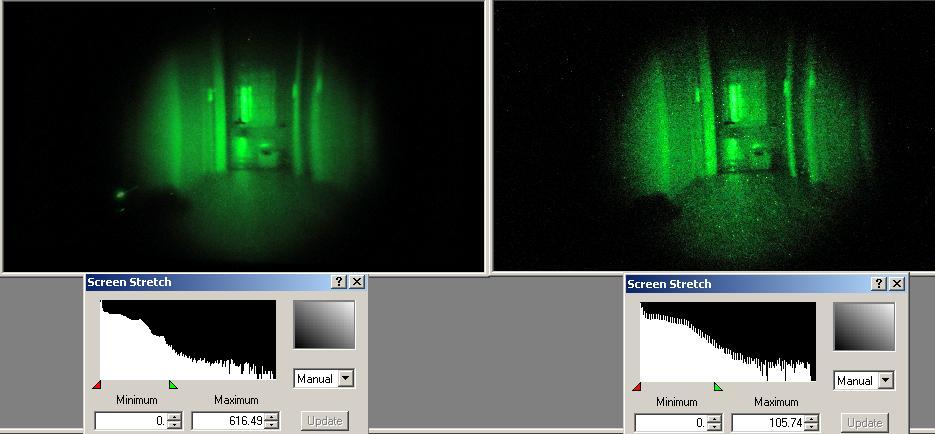935x434 pixels.
Task: Close the Screen Stretch dialog showing maximum 105.74
Action: [897, 284]
